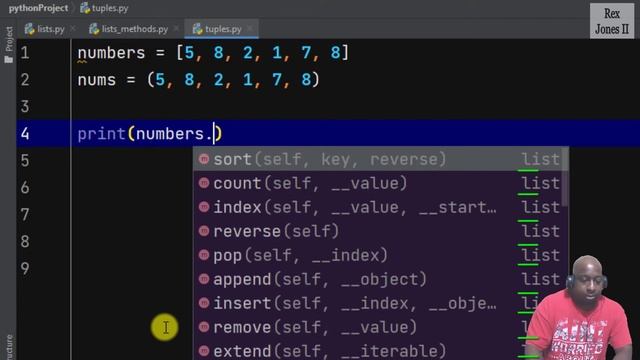Click the 'list' type label beside reverse

click(x=540, y=231)
